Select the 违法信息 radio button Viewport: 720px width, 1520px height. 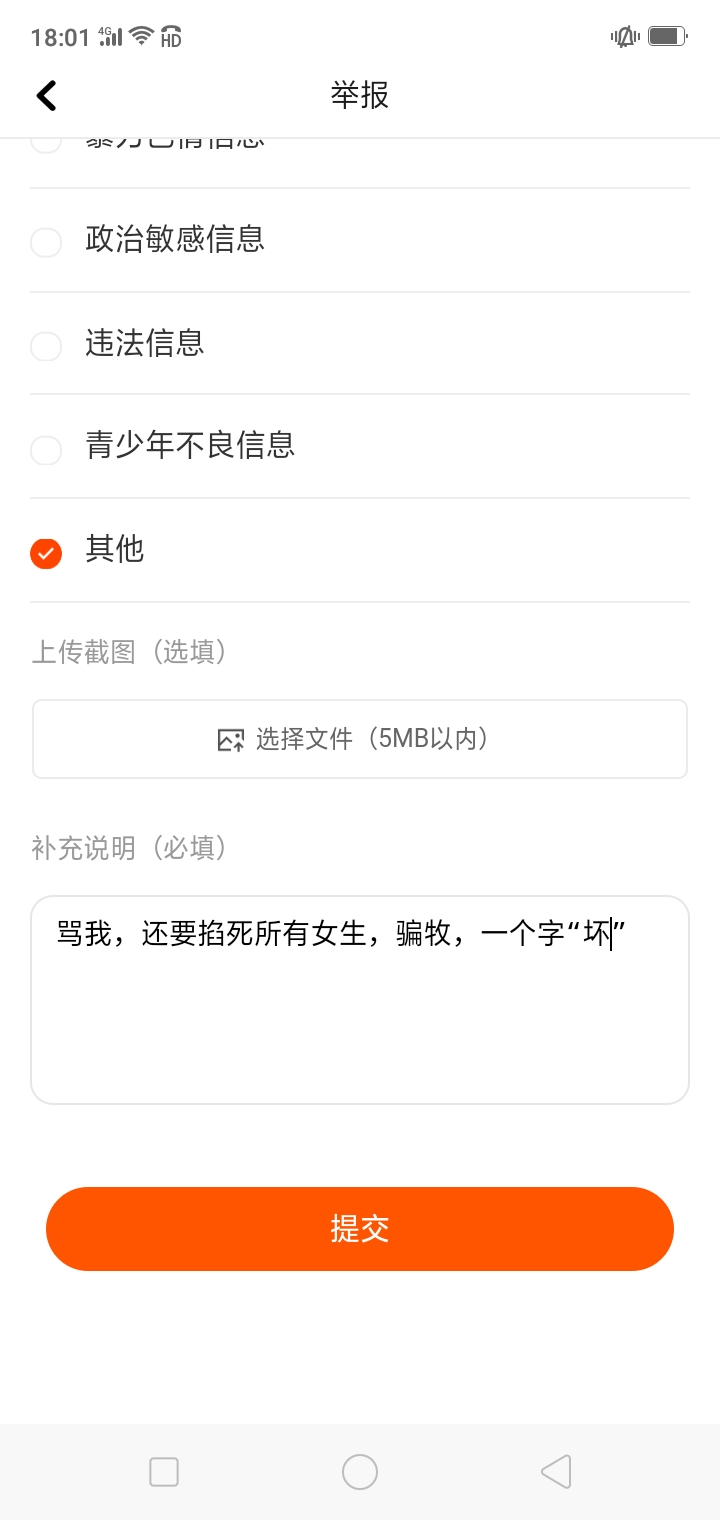[x=46, y=346]
